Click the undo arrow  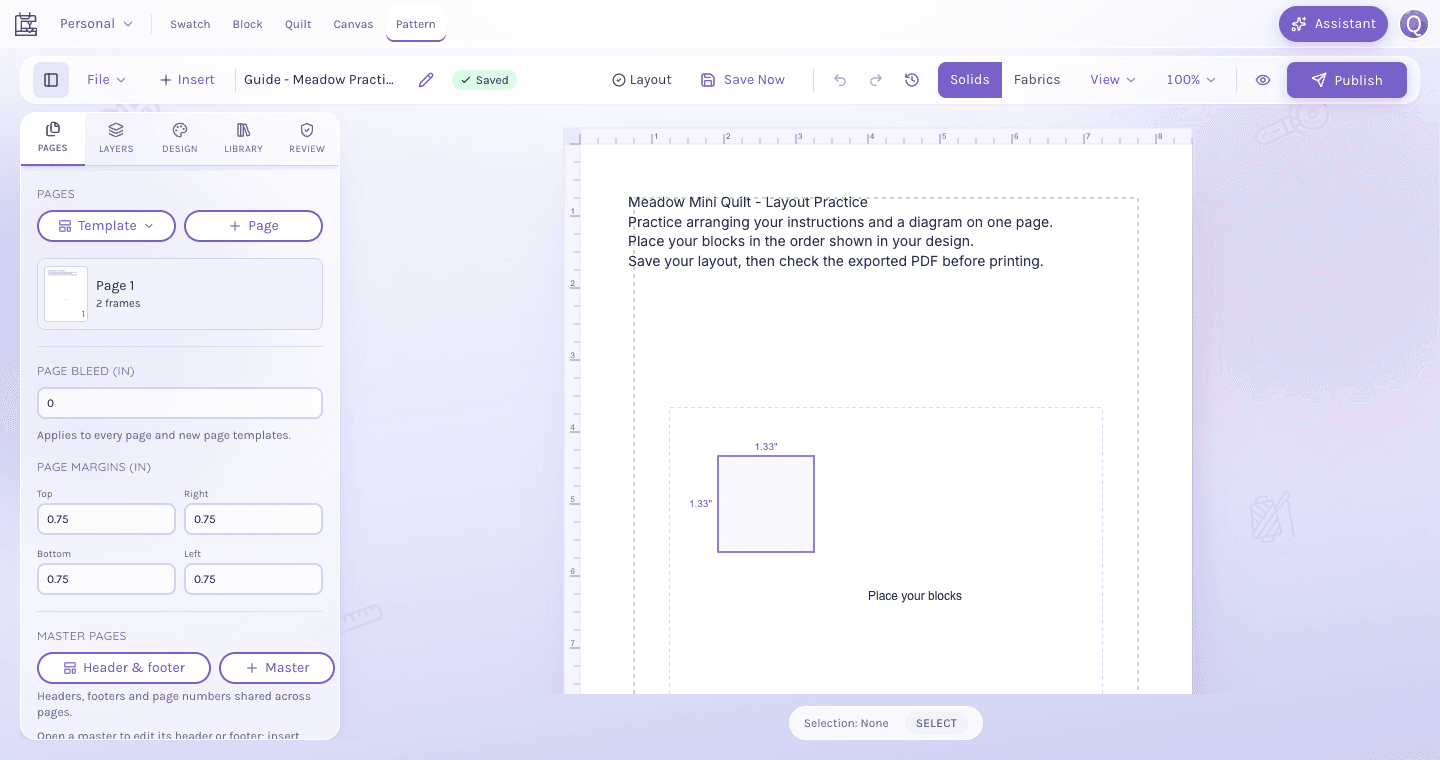[x=840, y=80]
